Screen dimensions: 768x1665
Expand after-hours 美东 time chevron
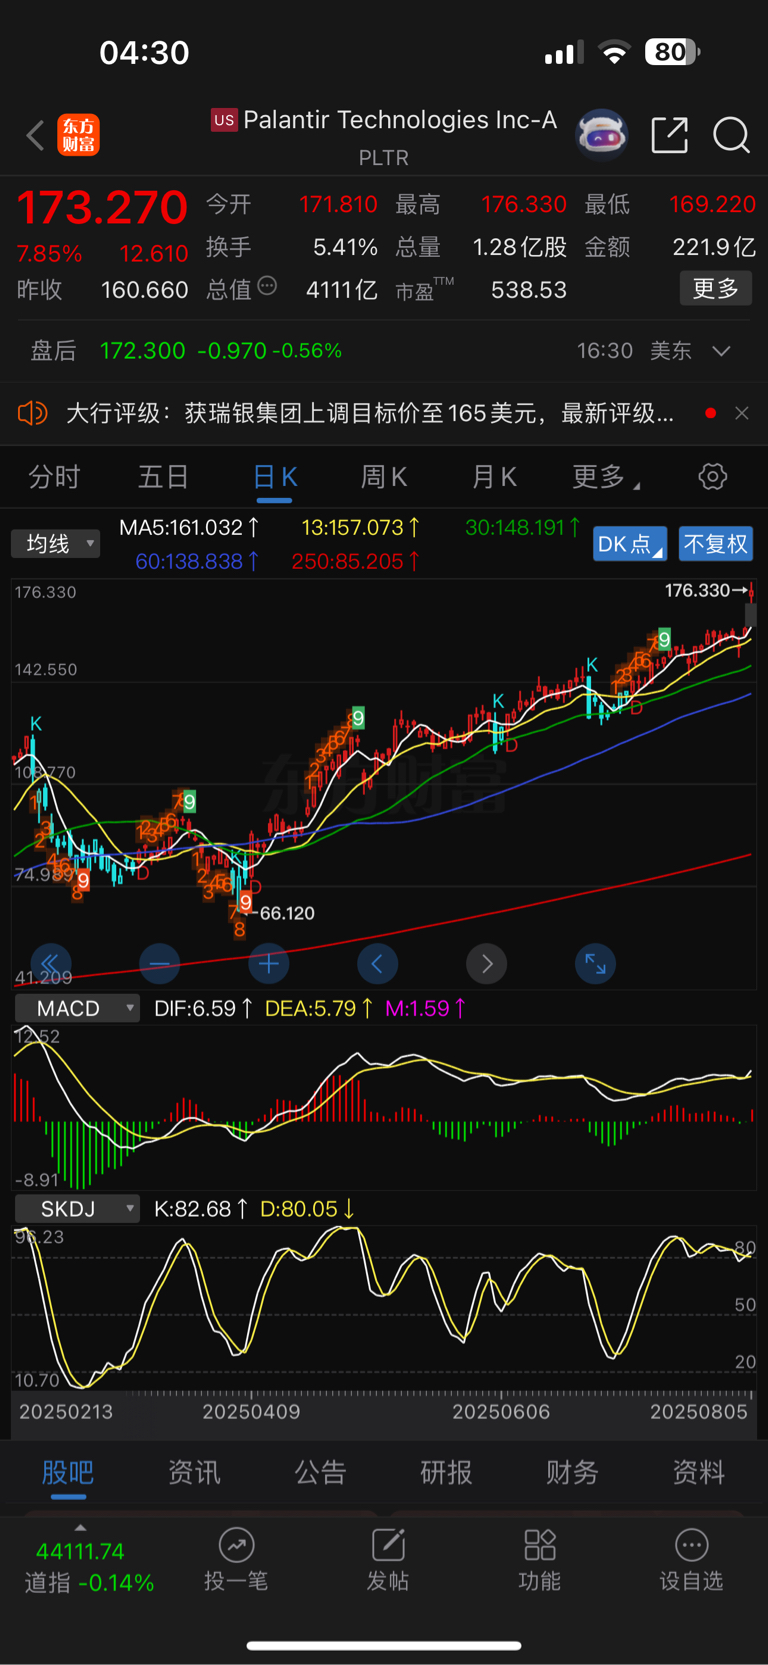click(722, 351)
